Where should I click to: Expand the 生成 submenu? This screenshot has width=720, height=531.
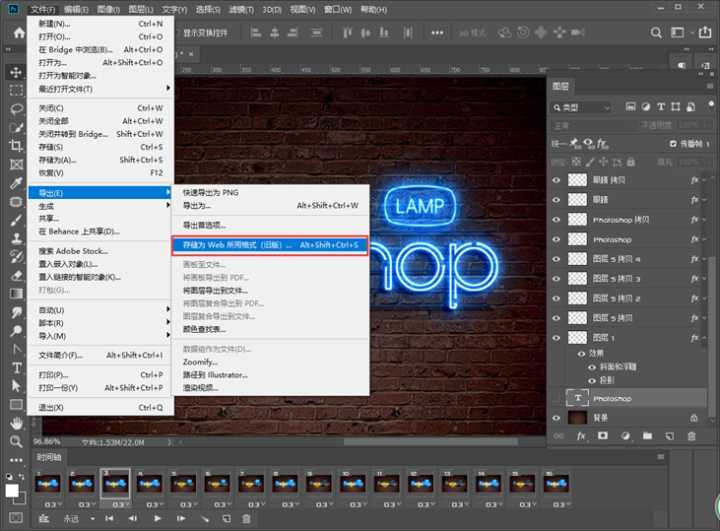pyautogui.click(x=101, y=206)
